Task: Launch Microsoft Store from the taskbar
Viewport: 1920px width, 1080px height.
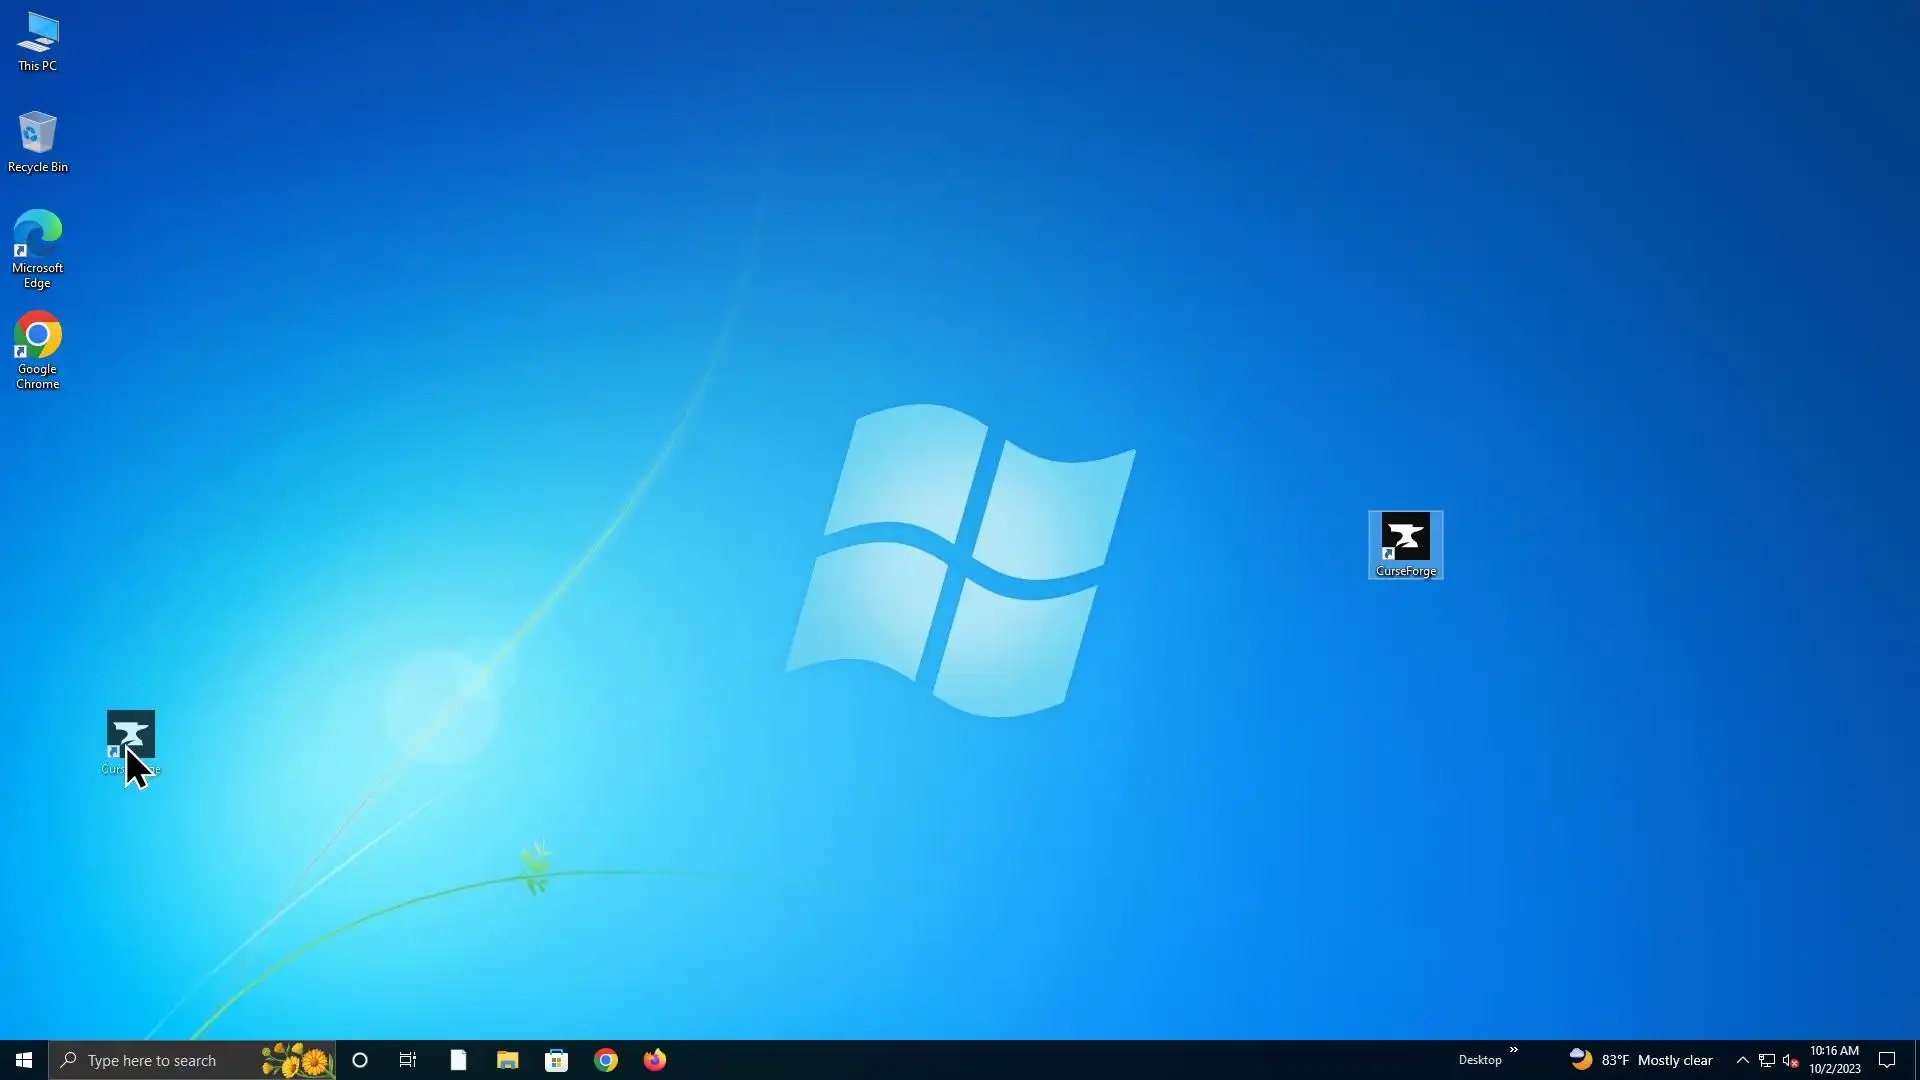Action: pyautogui.click(x=556, y=1060)
